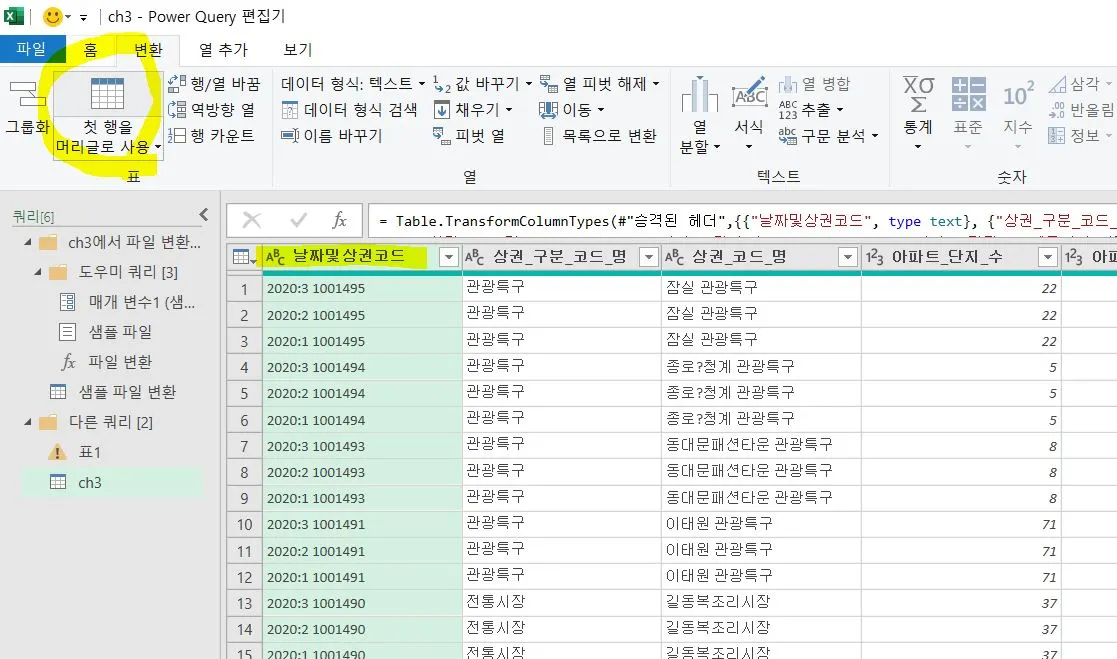This screenshot has width=1117, height=659.
Task: Click the Extract (추출) icon
Action: [x=788, y=110]
